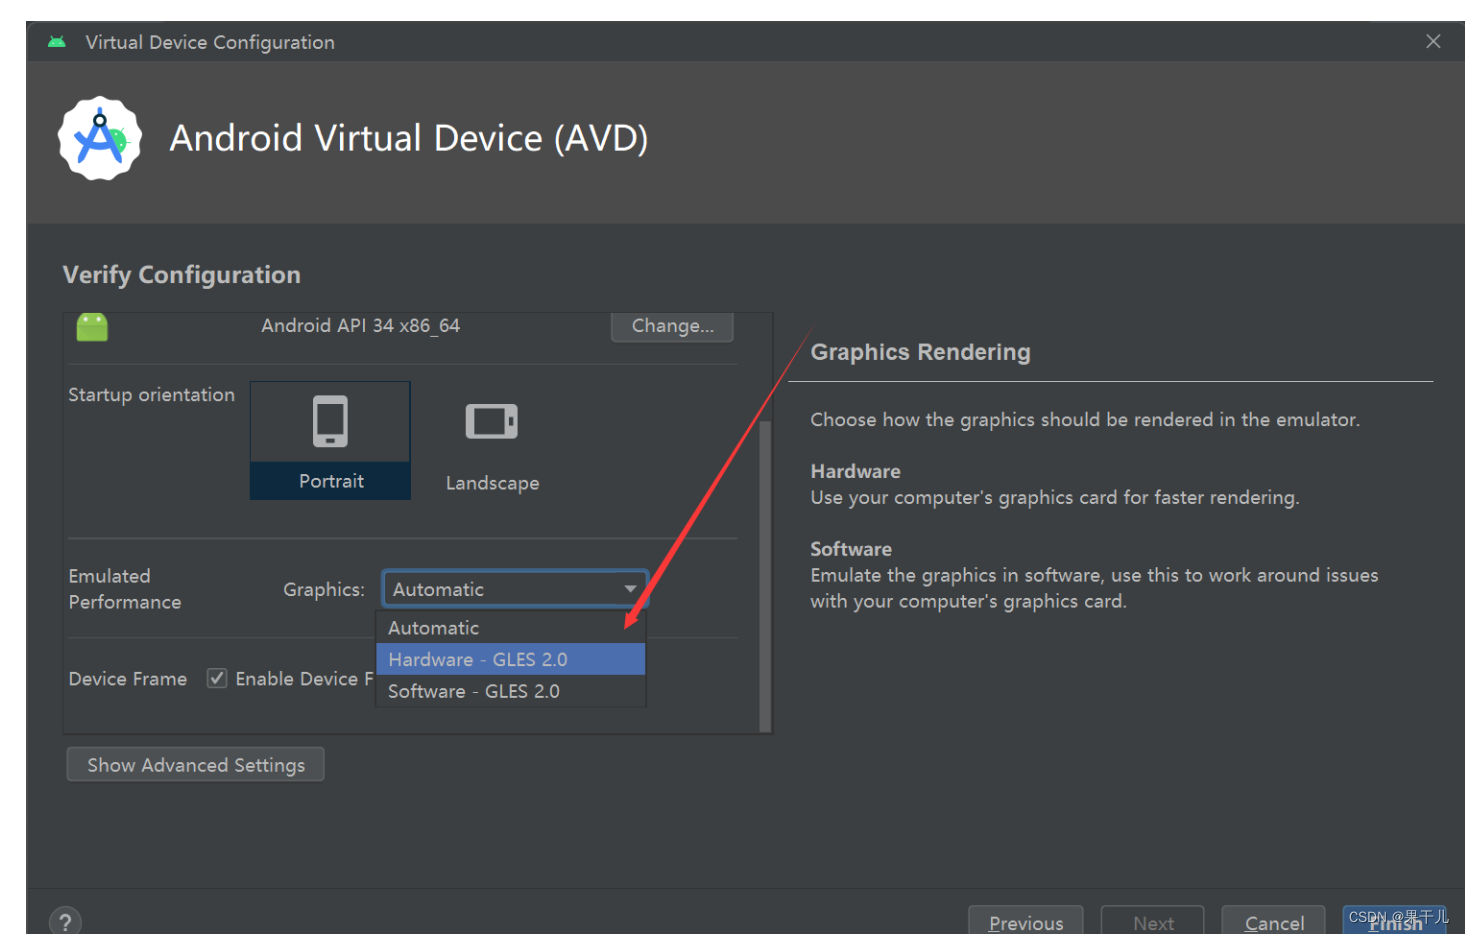Image resolution: width=1465 pixels, height=934 pixels.
Task: Click the Hardware help heading
Action: [x=855, y=471]
